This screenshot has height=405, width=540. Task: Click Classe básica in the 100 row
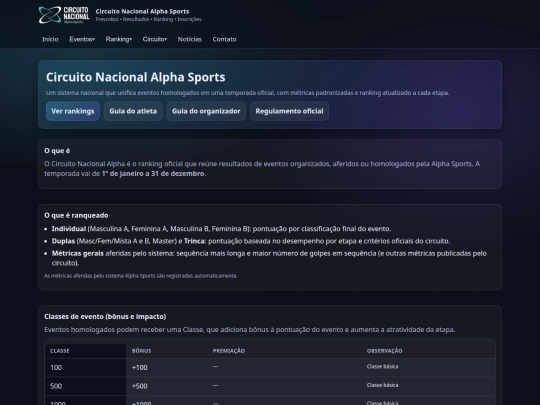point(382,366)
